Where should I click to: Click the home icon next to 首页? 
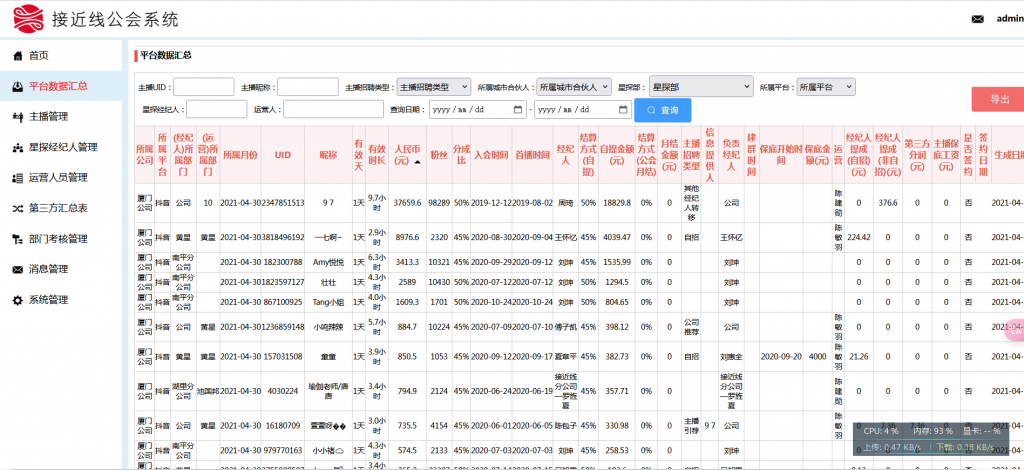(18, 56)
